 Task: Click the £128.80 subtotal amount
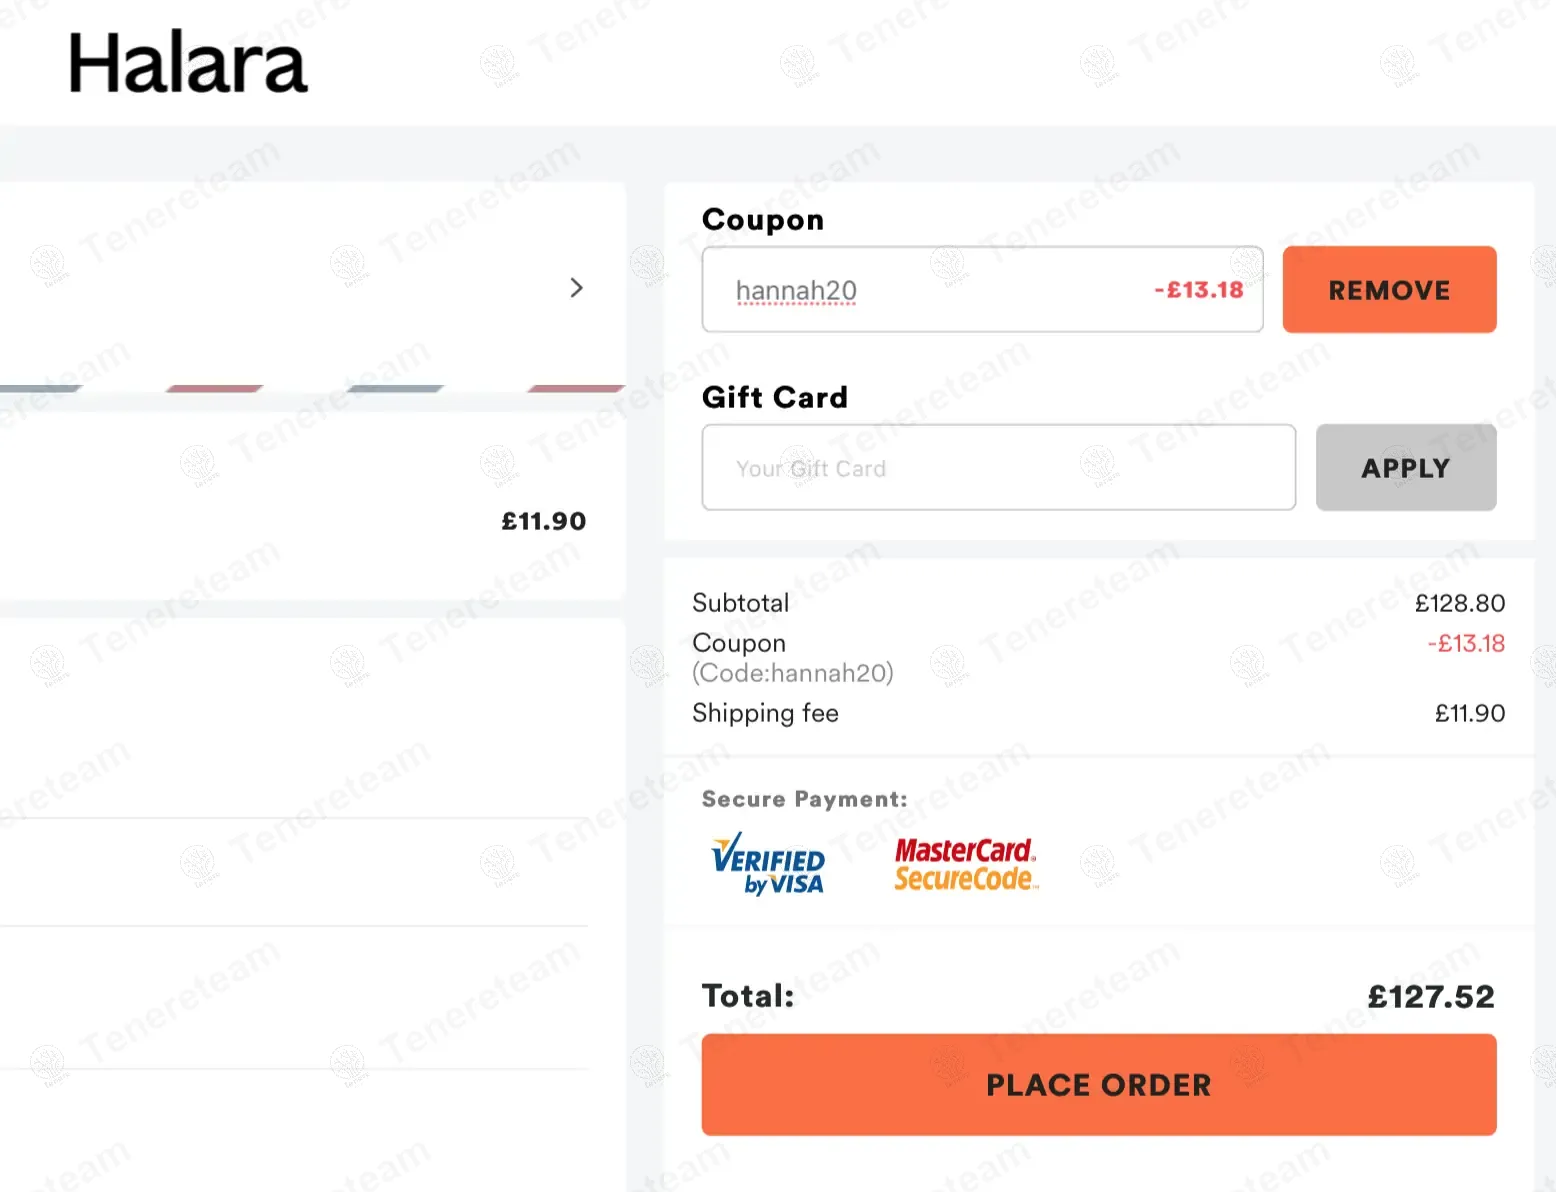click(x=1459, y=603)
